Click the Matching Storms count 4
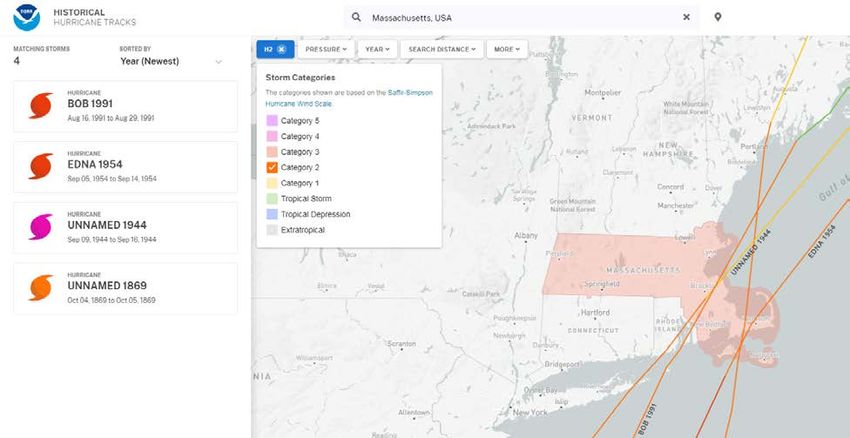Viewport: 850px width, 438px height. [x=17, y=61]
